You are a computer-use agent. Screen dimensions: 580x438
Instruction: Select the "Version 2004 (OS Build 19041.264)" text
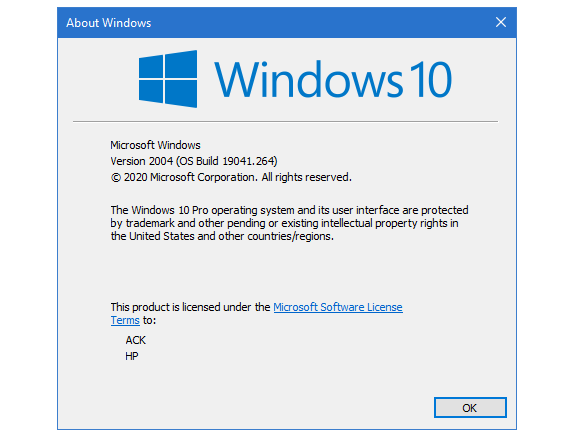(194, 161)
